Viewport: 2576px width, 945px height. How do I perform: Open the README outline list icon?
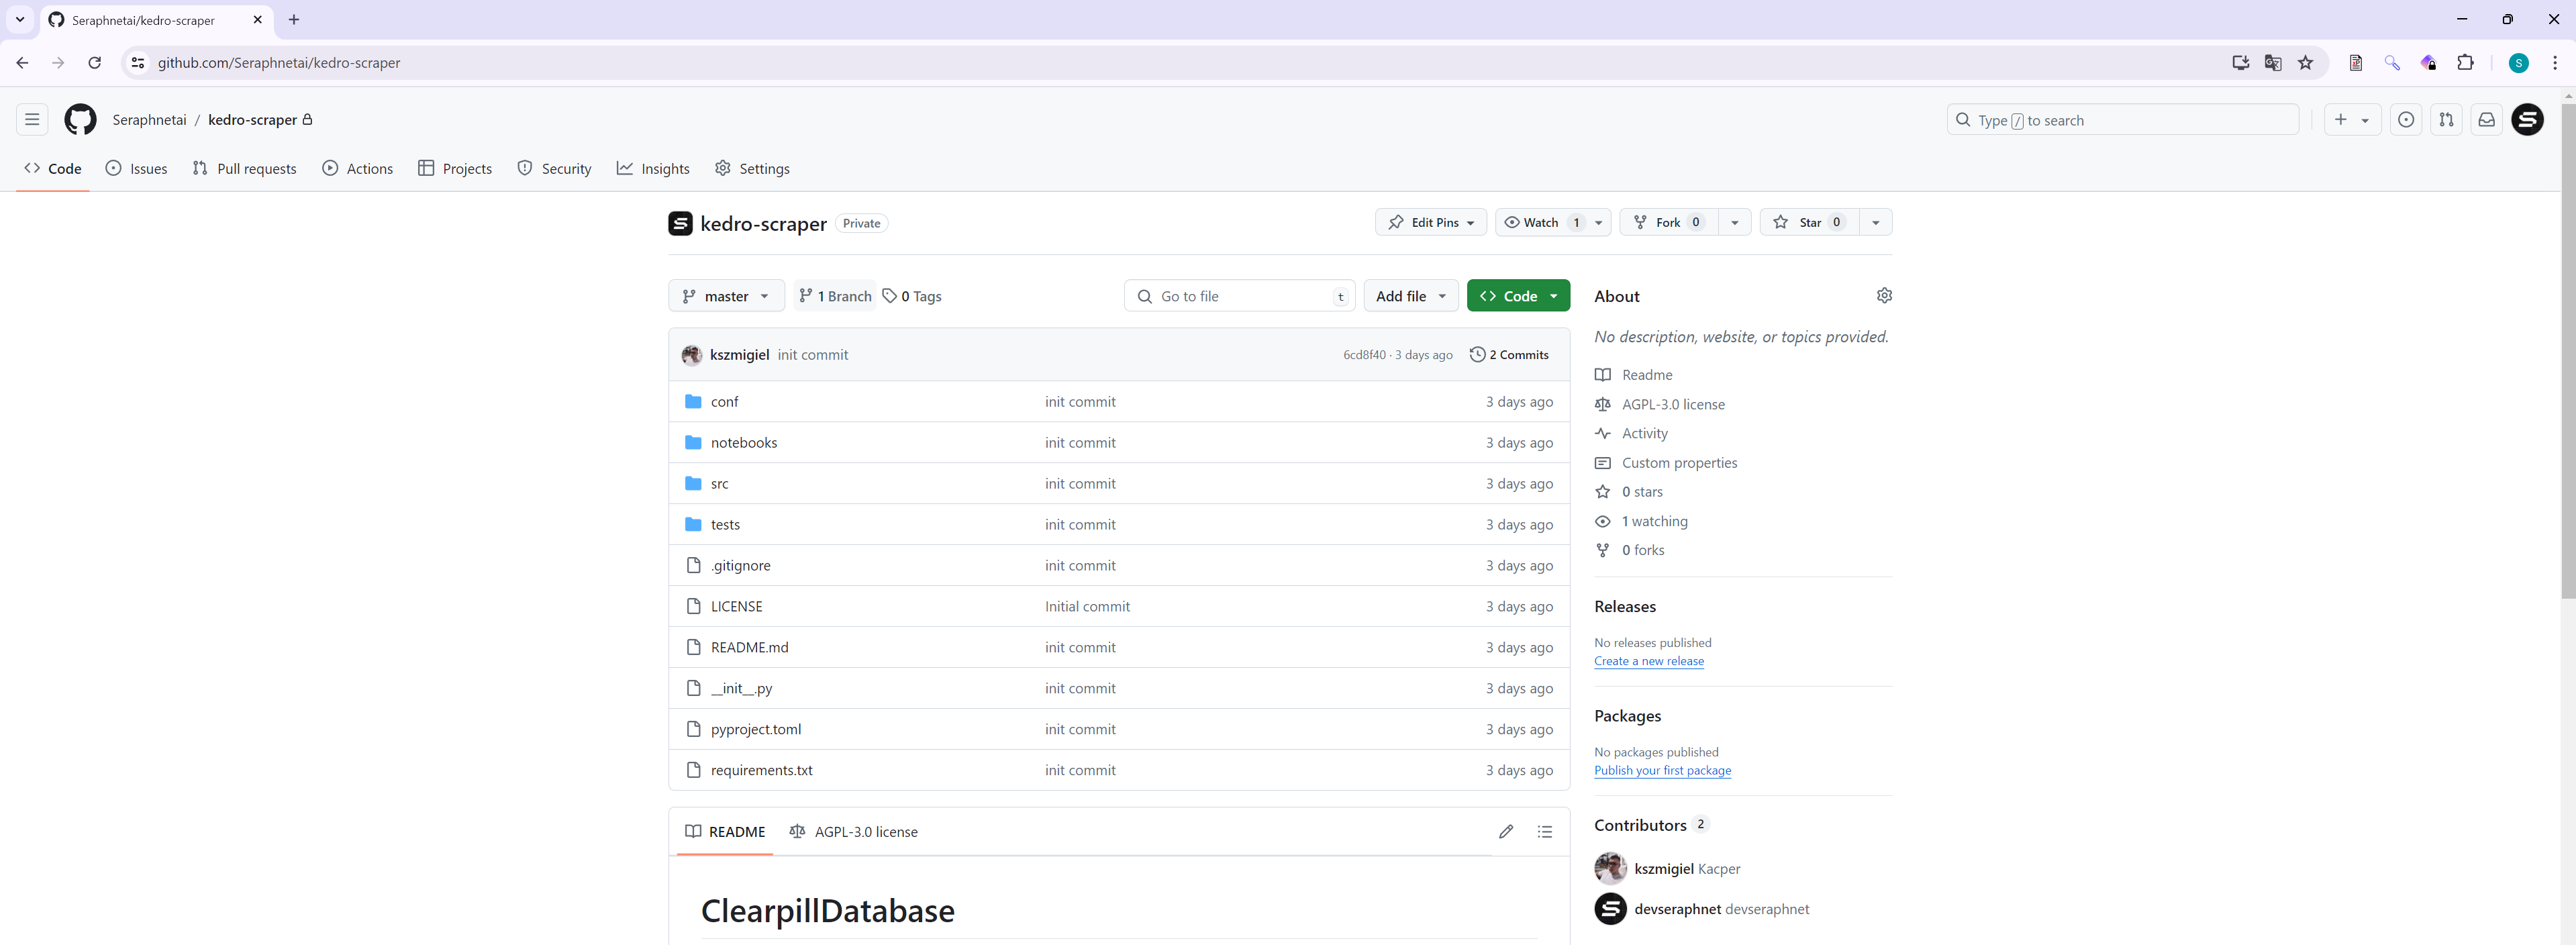pos(1544,832)
